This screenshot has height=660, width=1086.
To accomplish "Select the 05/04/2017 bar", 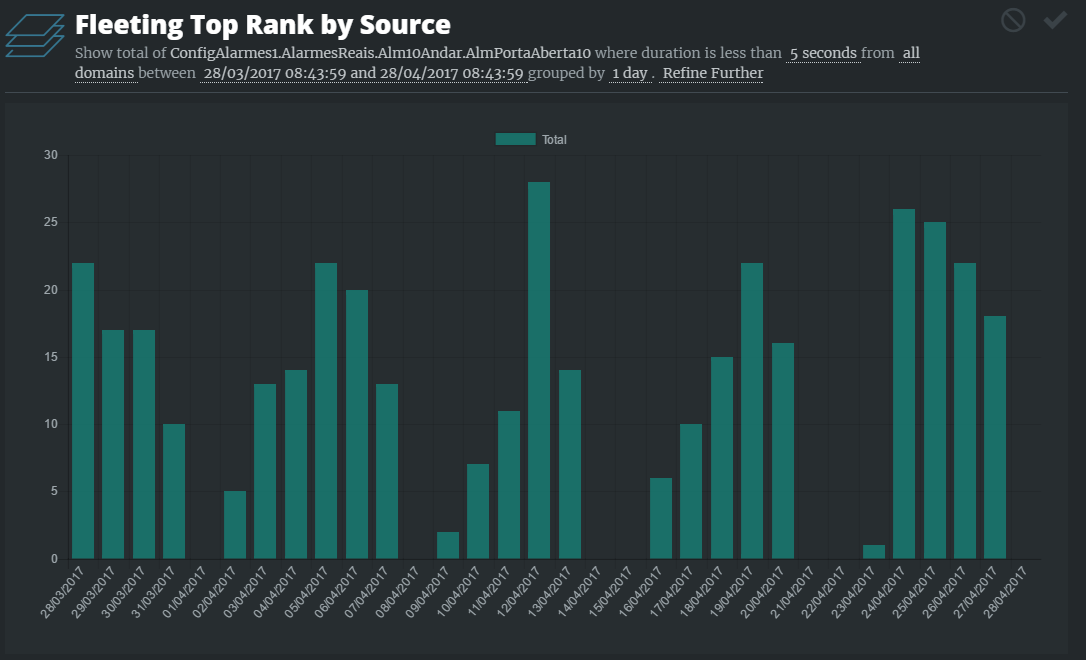I will coord(326,410).
